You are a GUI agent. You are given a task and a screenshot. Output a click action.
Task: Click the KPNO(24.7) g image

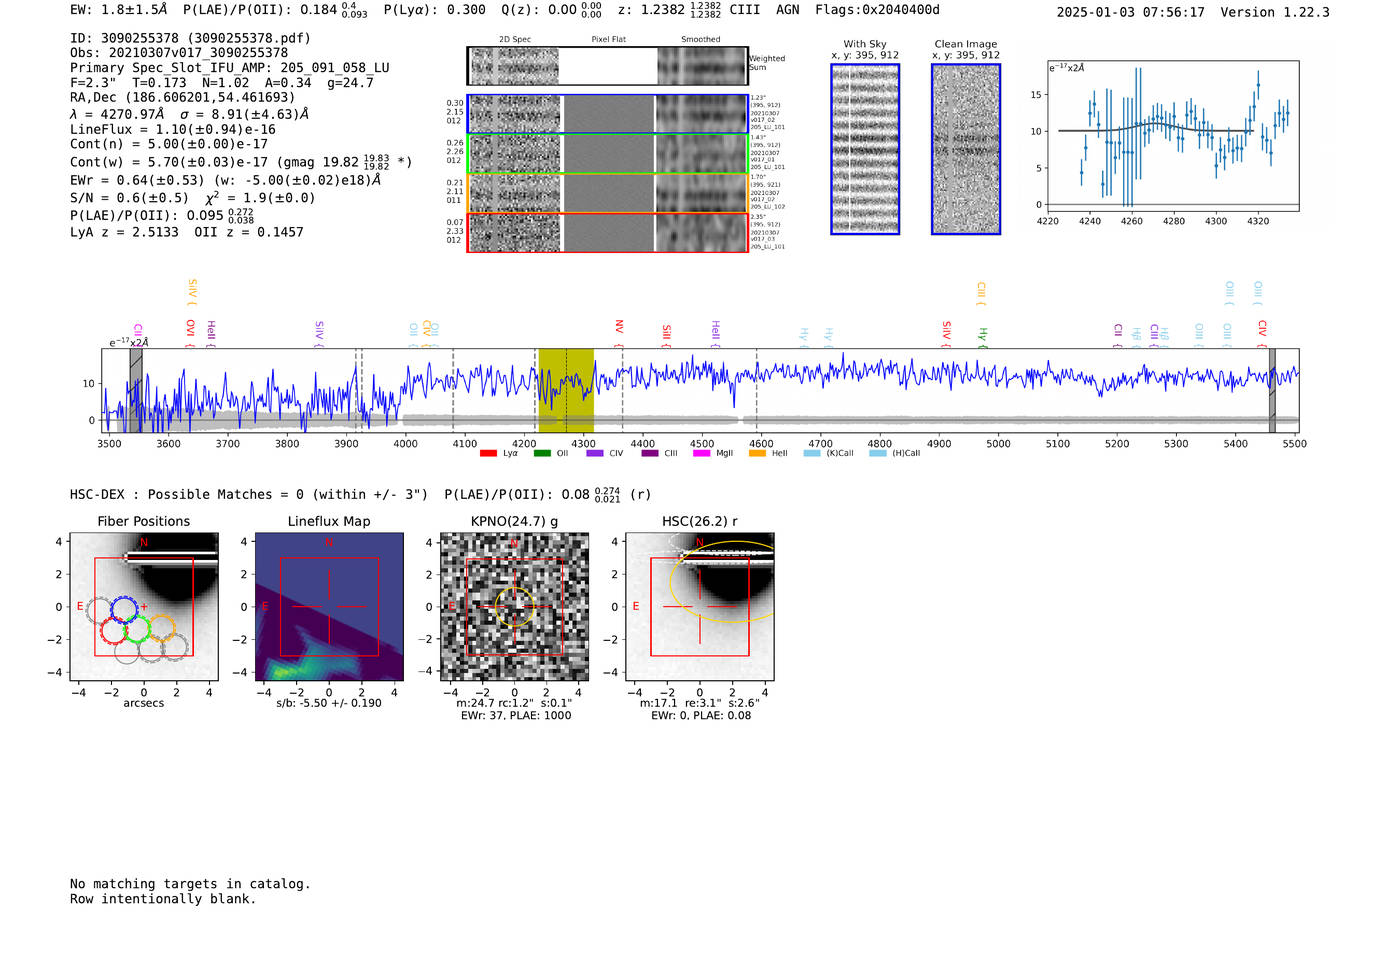click(514, 607)
